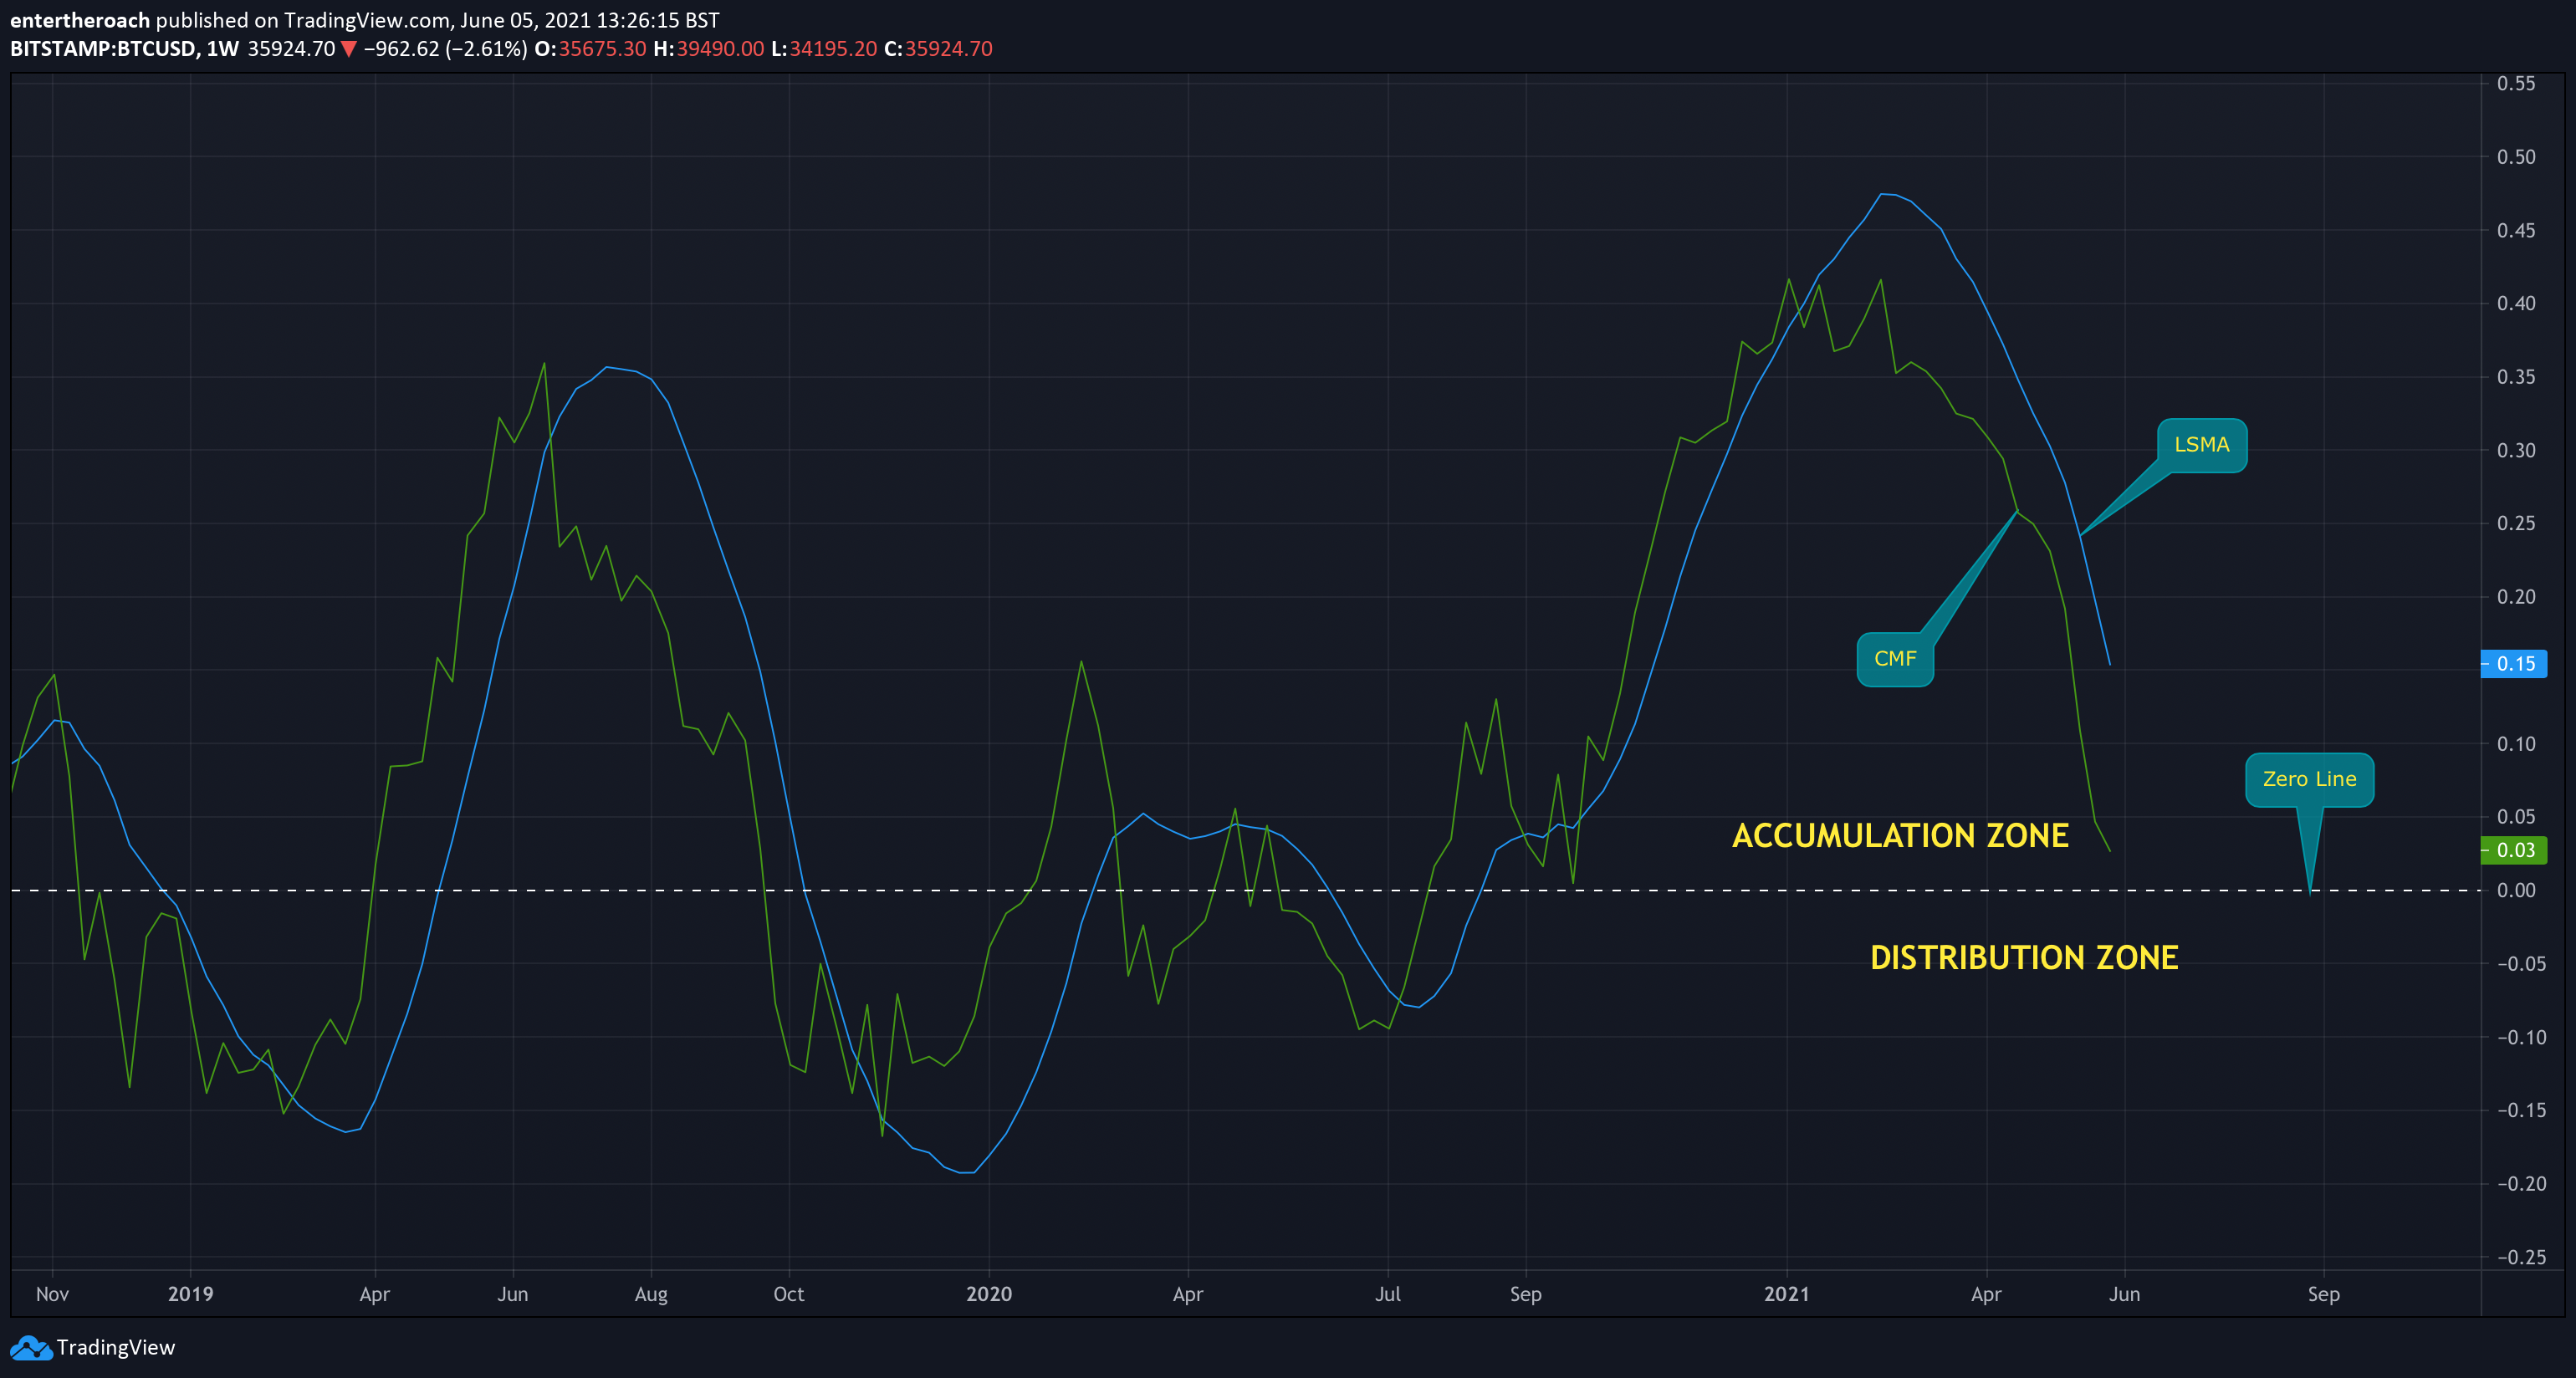Click the close value C:35924.70
Screen dimensions: 2576x1378
tap(938, 49)
